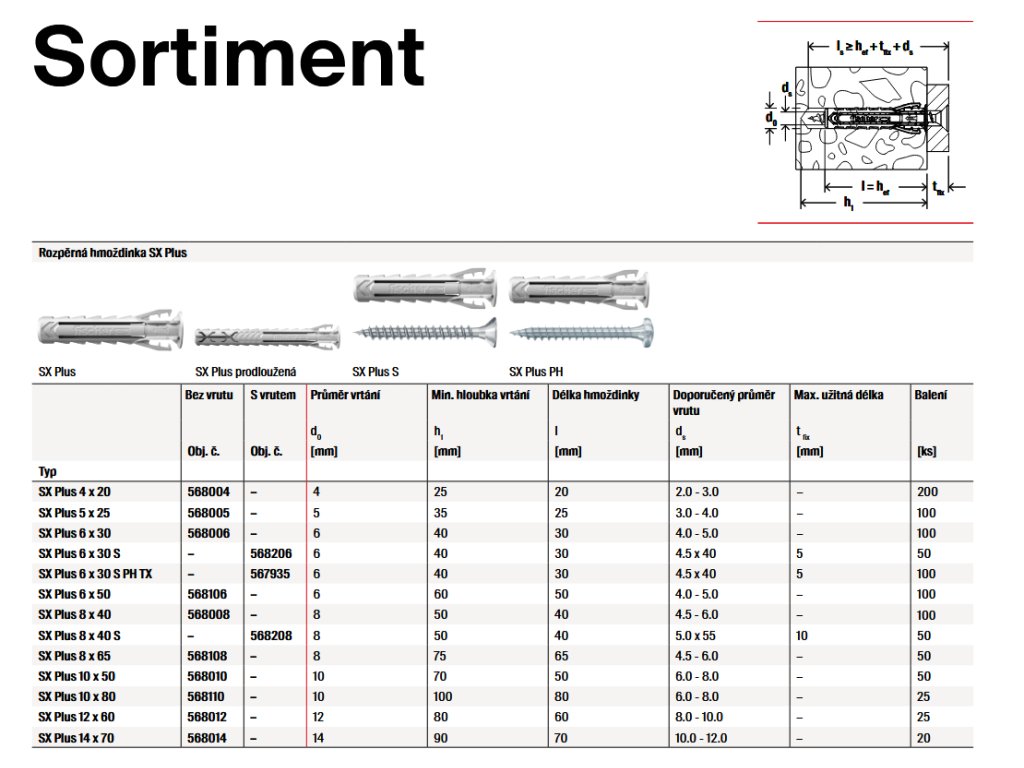Click the 'Typ' row header
Image resolution: width=1024 pixels, height=768 pixels.
pyautogui.click(x=48, y=472)
